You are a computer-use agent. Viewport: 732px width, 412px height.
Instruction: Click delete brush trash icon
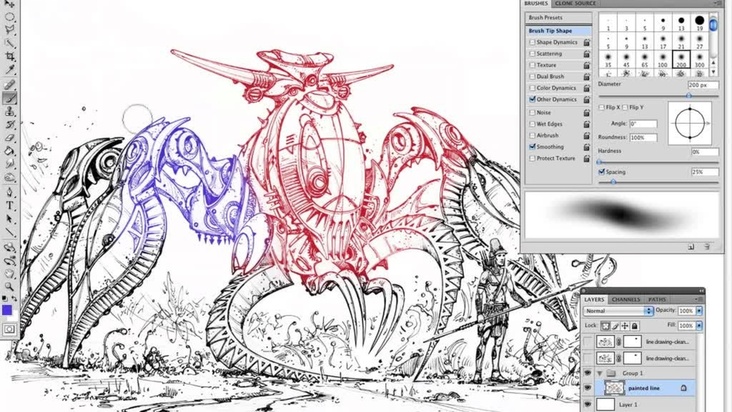(x=707, y=247)
